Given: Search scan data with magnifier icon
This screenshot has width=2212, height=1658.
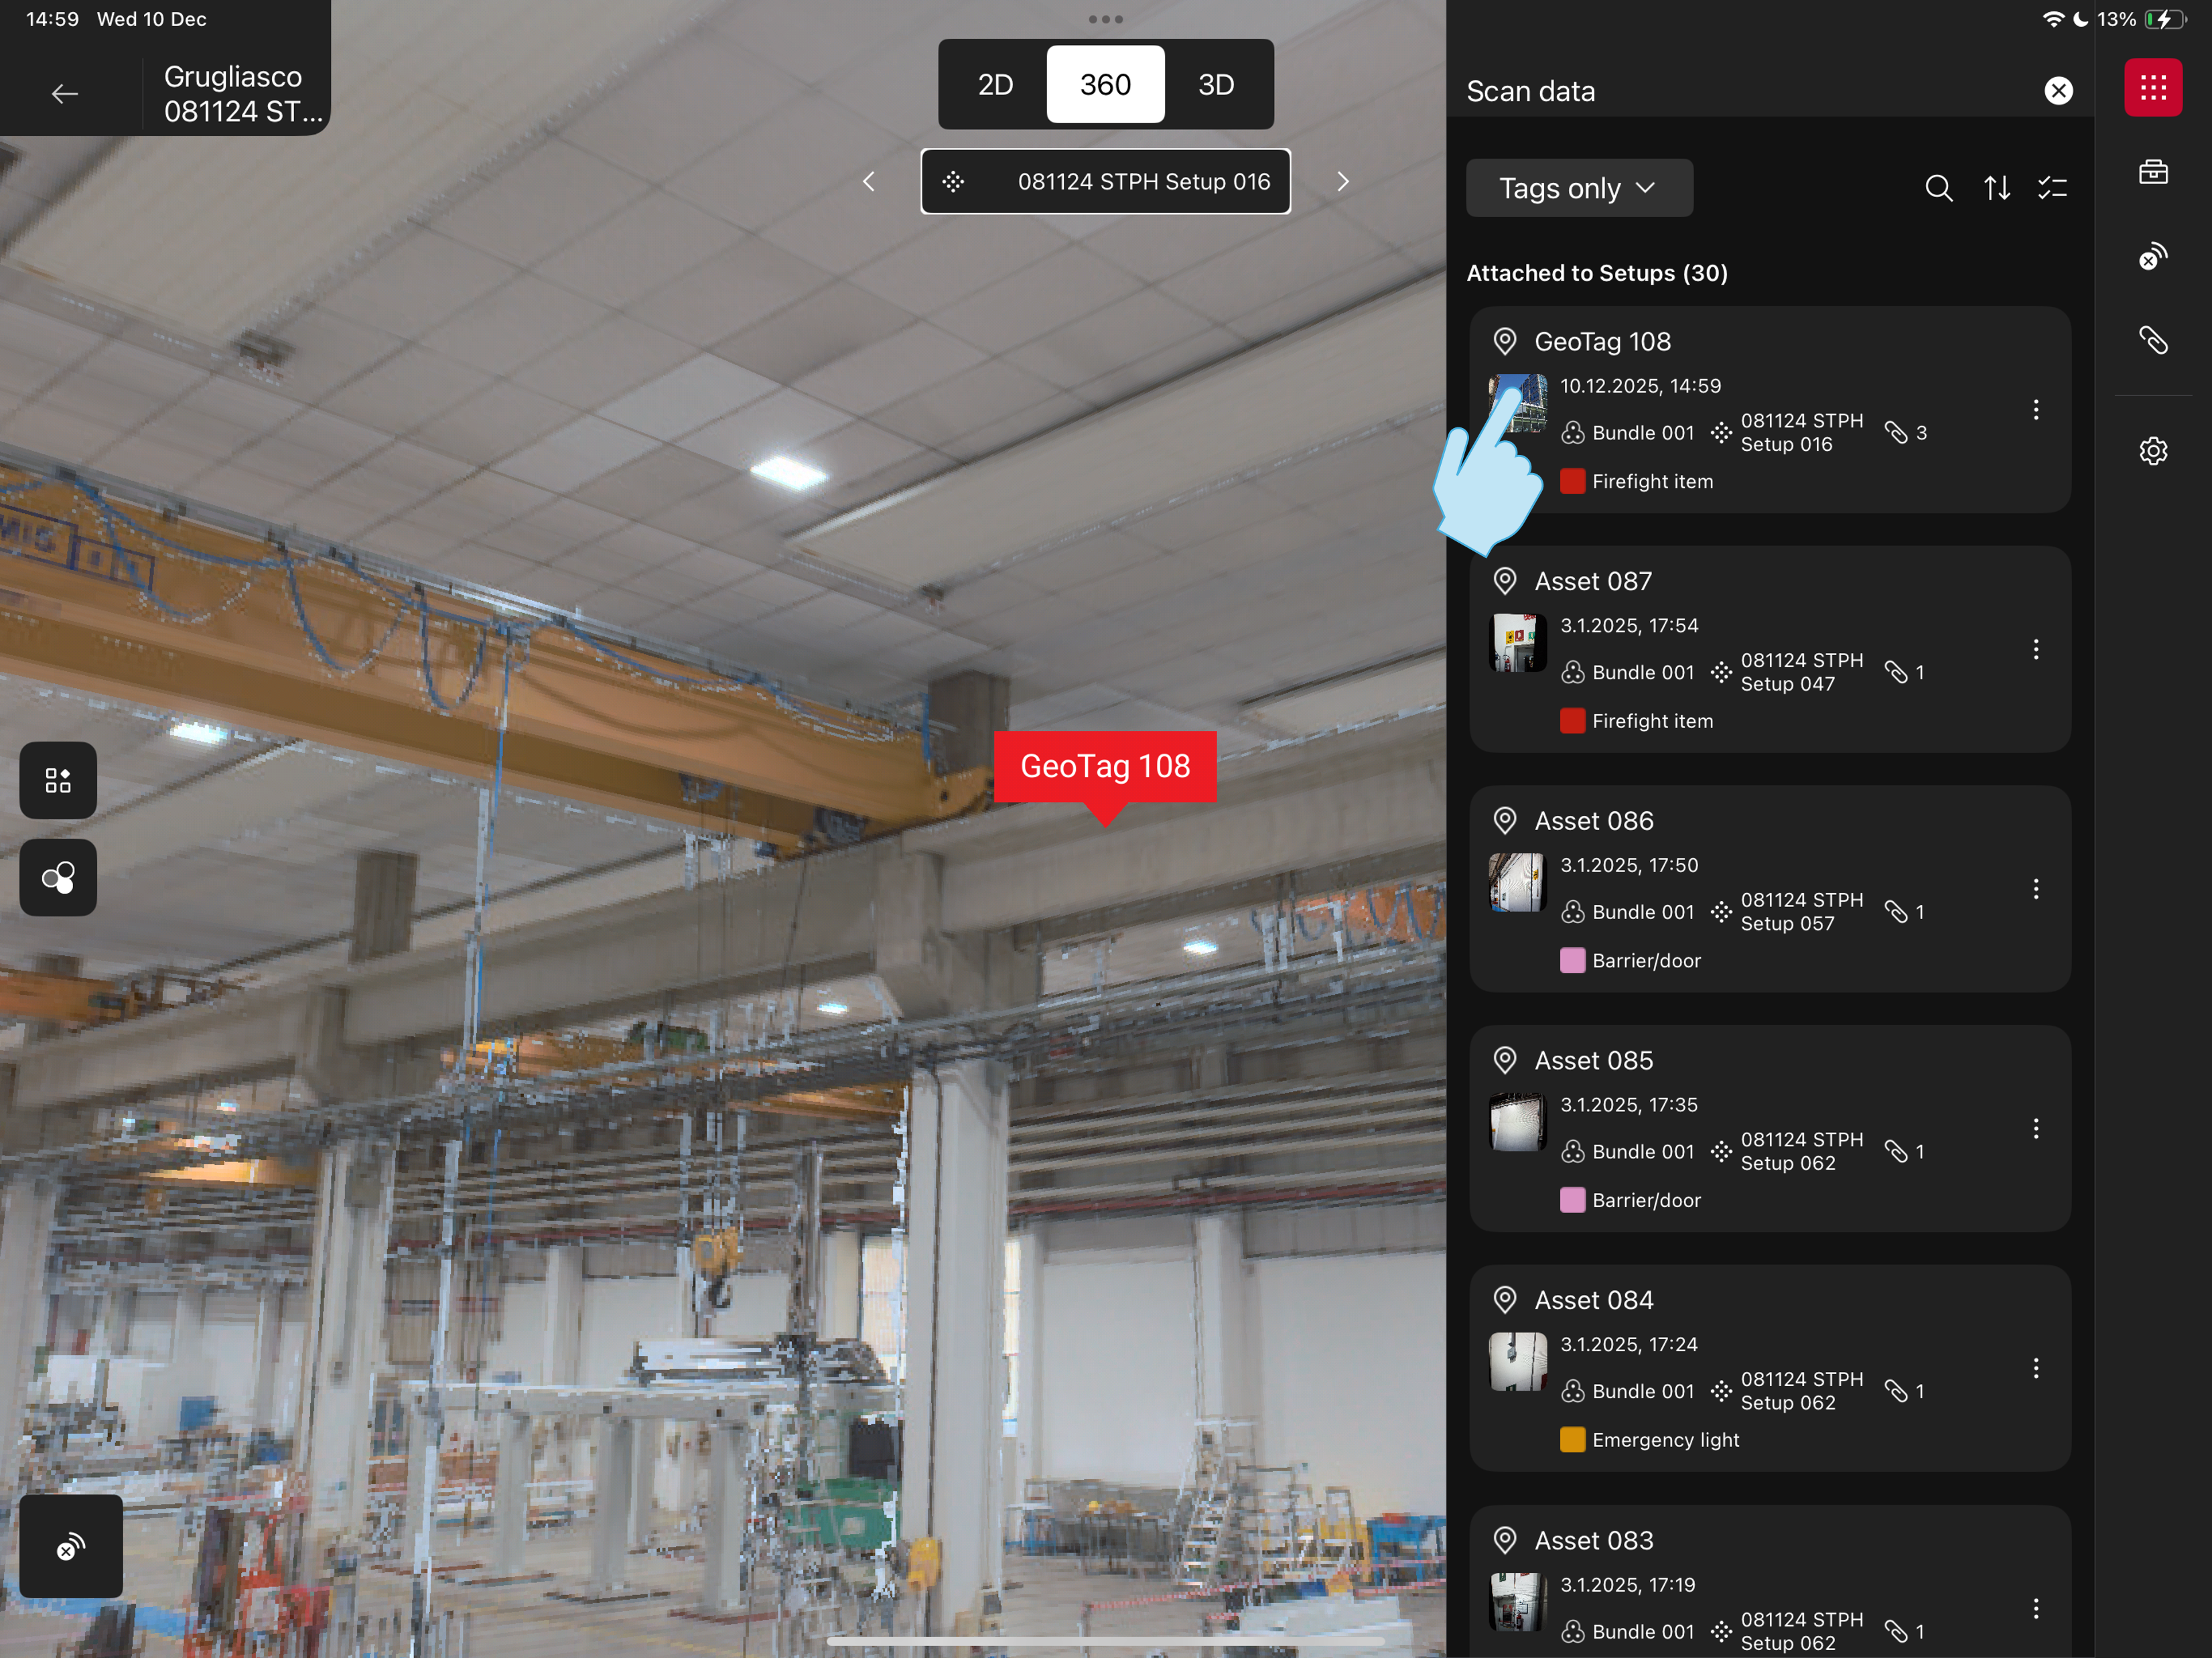Looking at the screenshot, I should tap(1938, 188).
